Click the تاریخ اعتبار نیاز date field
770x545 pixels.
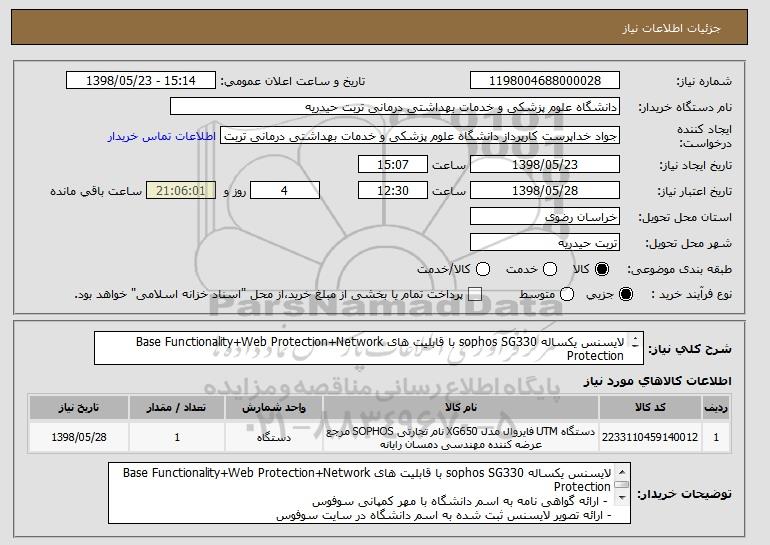coord(545,191)
